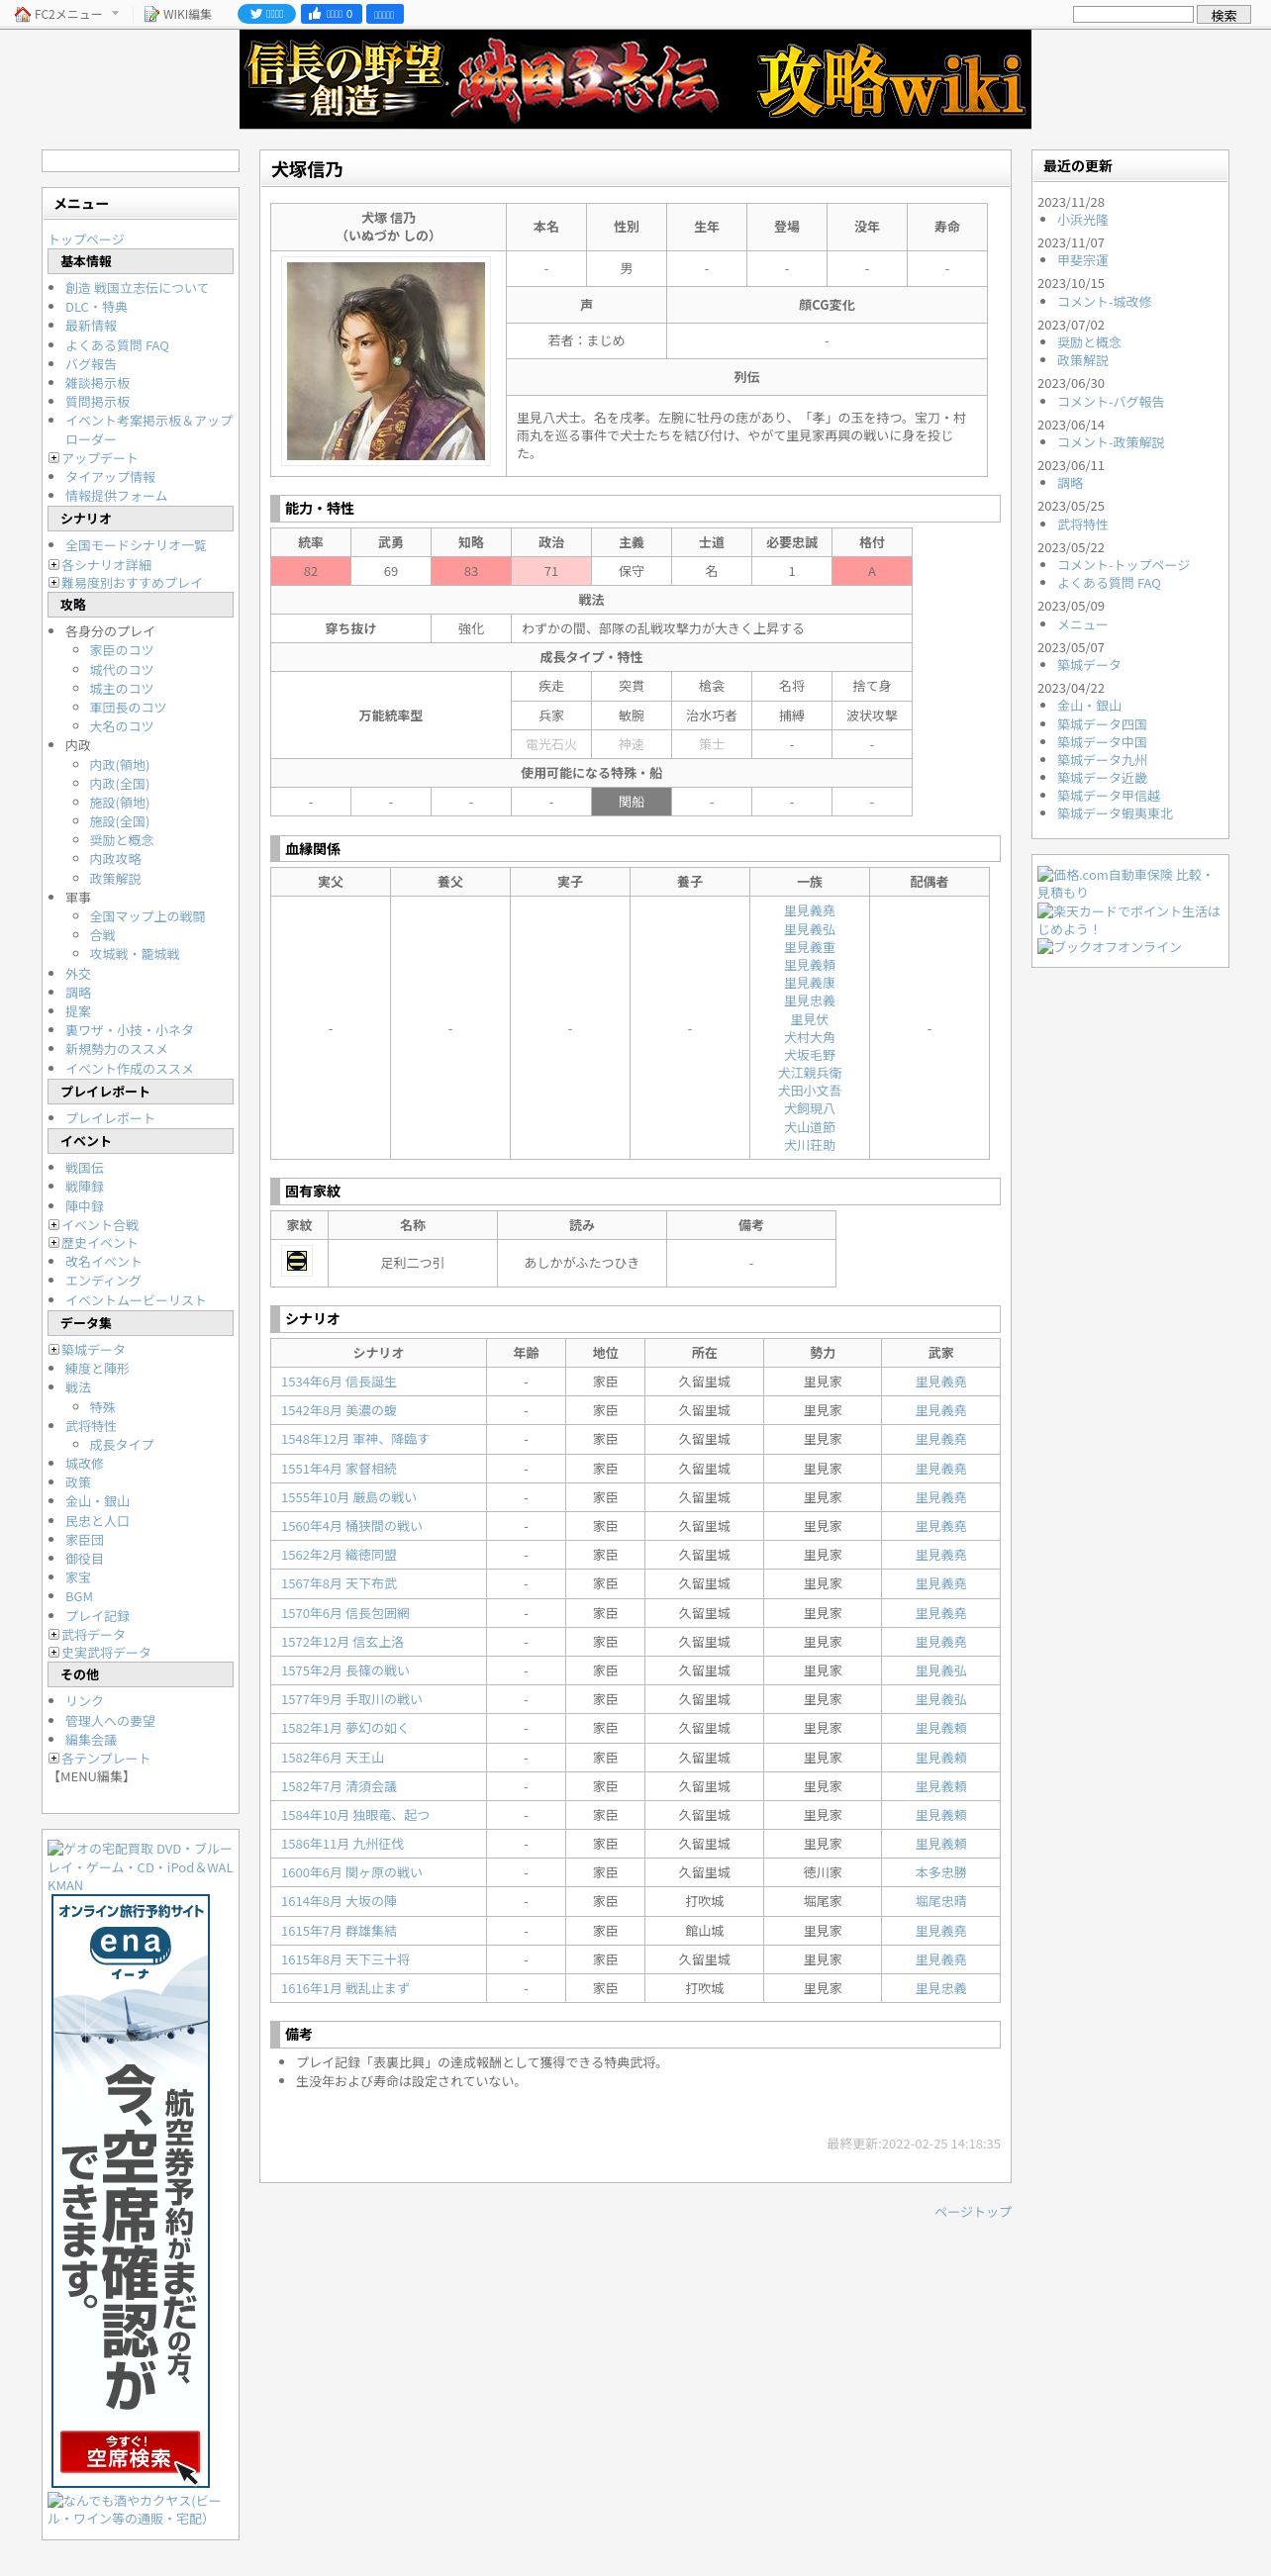
Task: Open the プレイレポート link
Action: click(x=110, y=1118)
